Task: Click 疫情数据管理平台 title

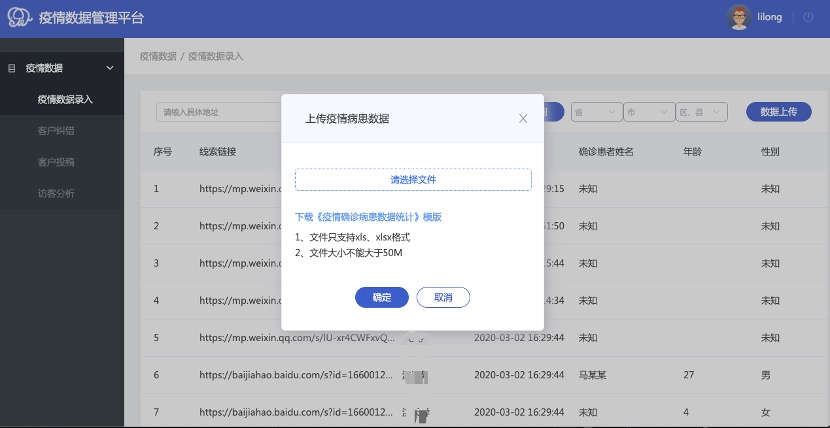Action: pyautogui.click(x=91, y=18)
